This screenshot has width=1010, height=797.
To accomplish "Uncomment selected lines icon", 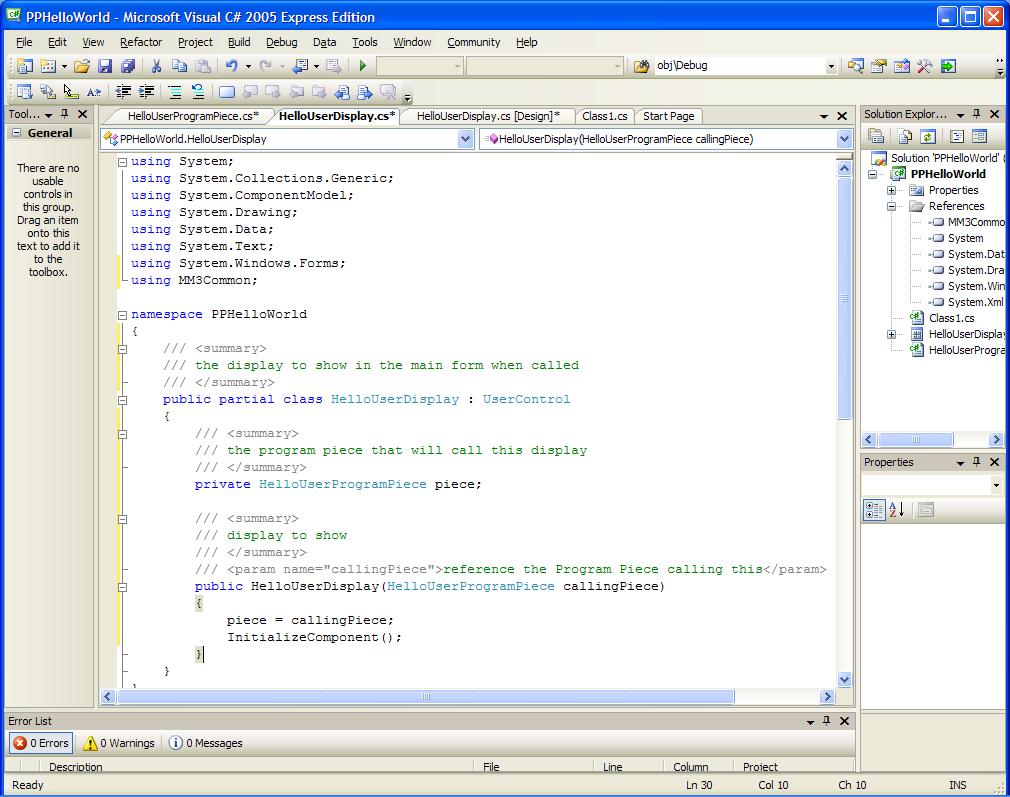I will (198, 92).
